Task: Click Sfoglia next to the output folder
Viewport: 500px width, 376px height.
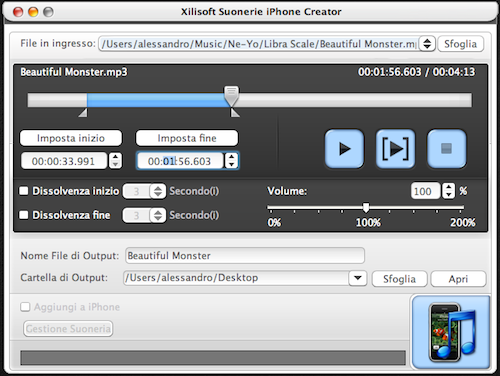Action: tap(399, 279)
